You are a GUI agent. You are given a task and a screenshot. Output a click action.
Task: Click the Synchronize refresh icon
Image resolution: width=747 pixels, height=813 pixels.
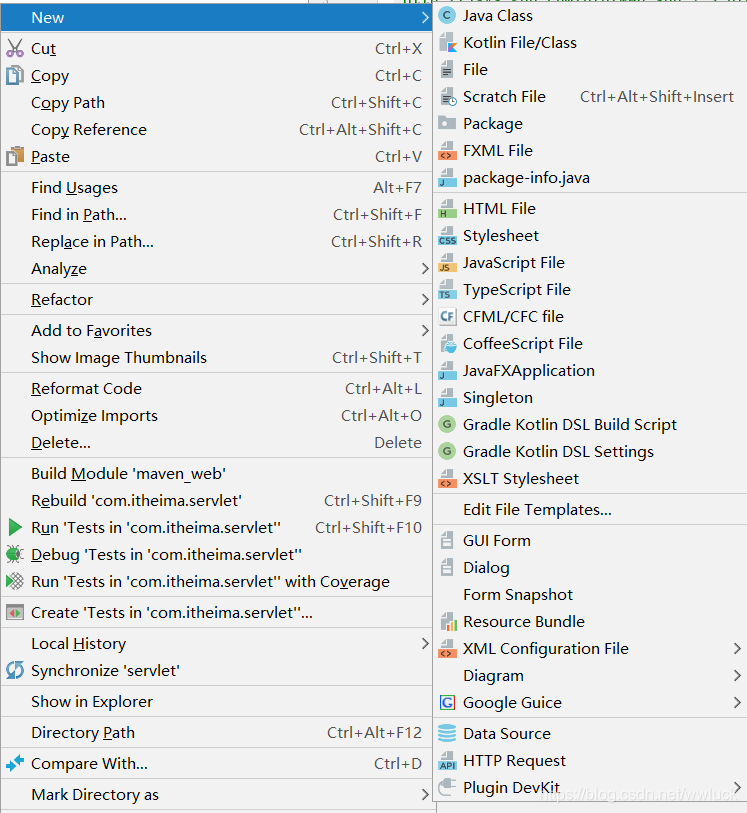15,670
